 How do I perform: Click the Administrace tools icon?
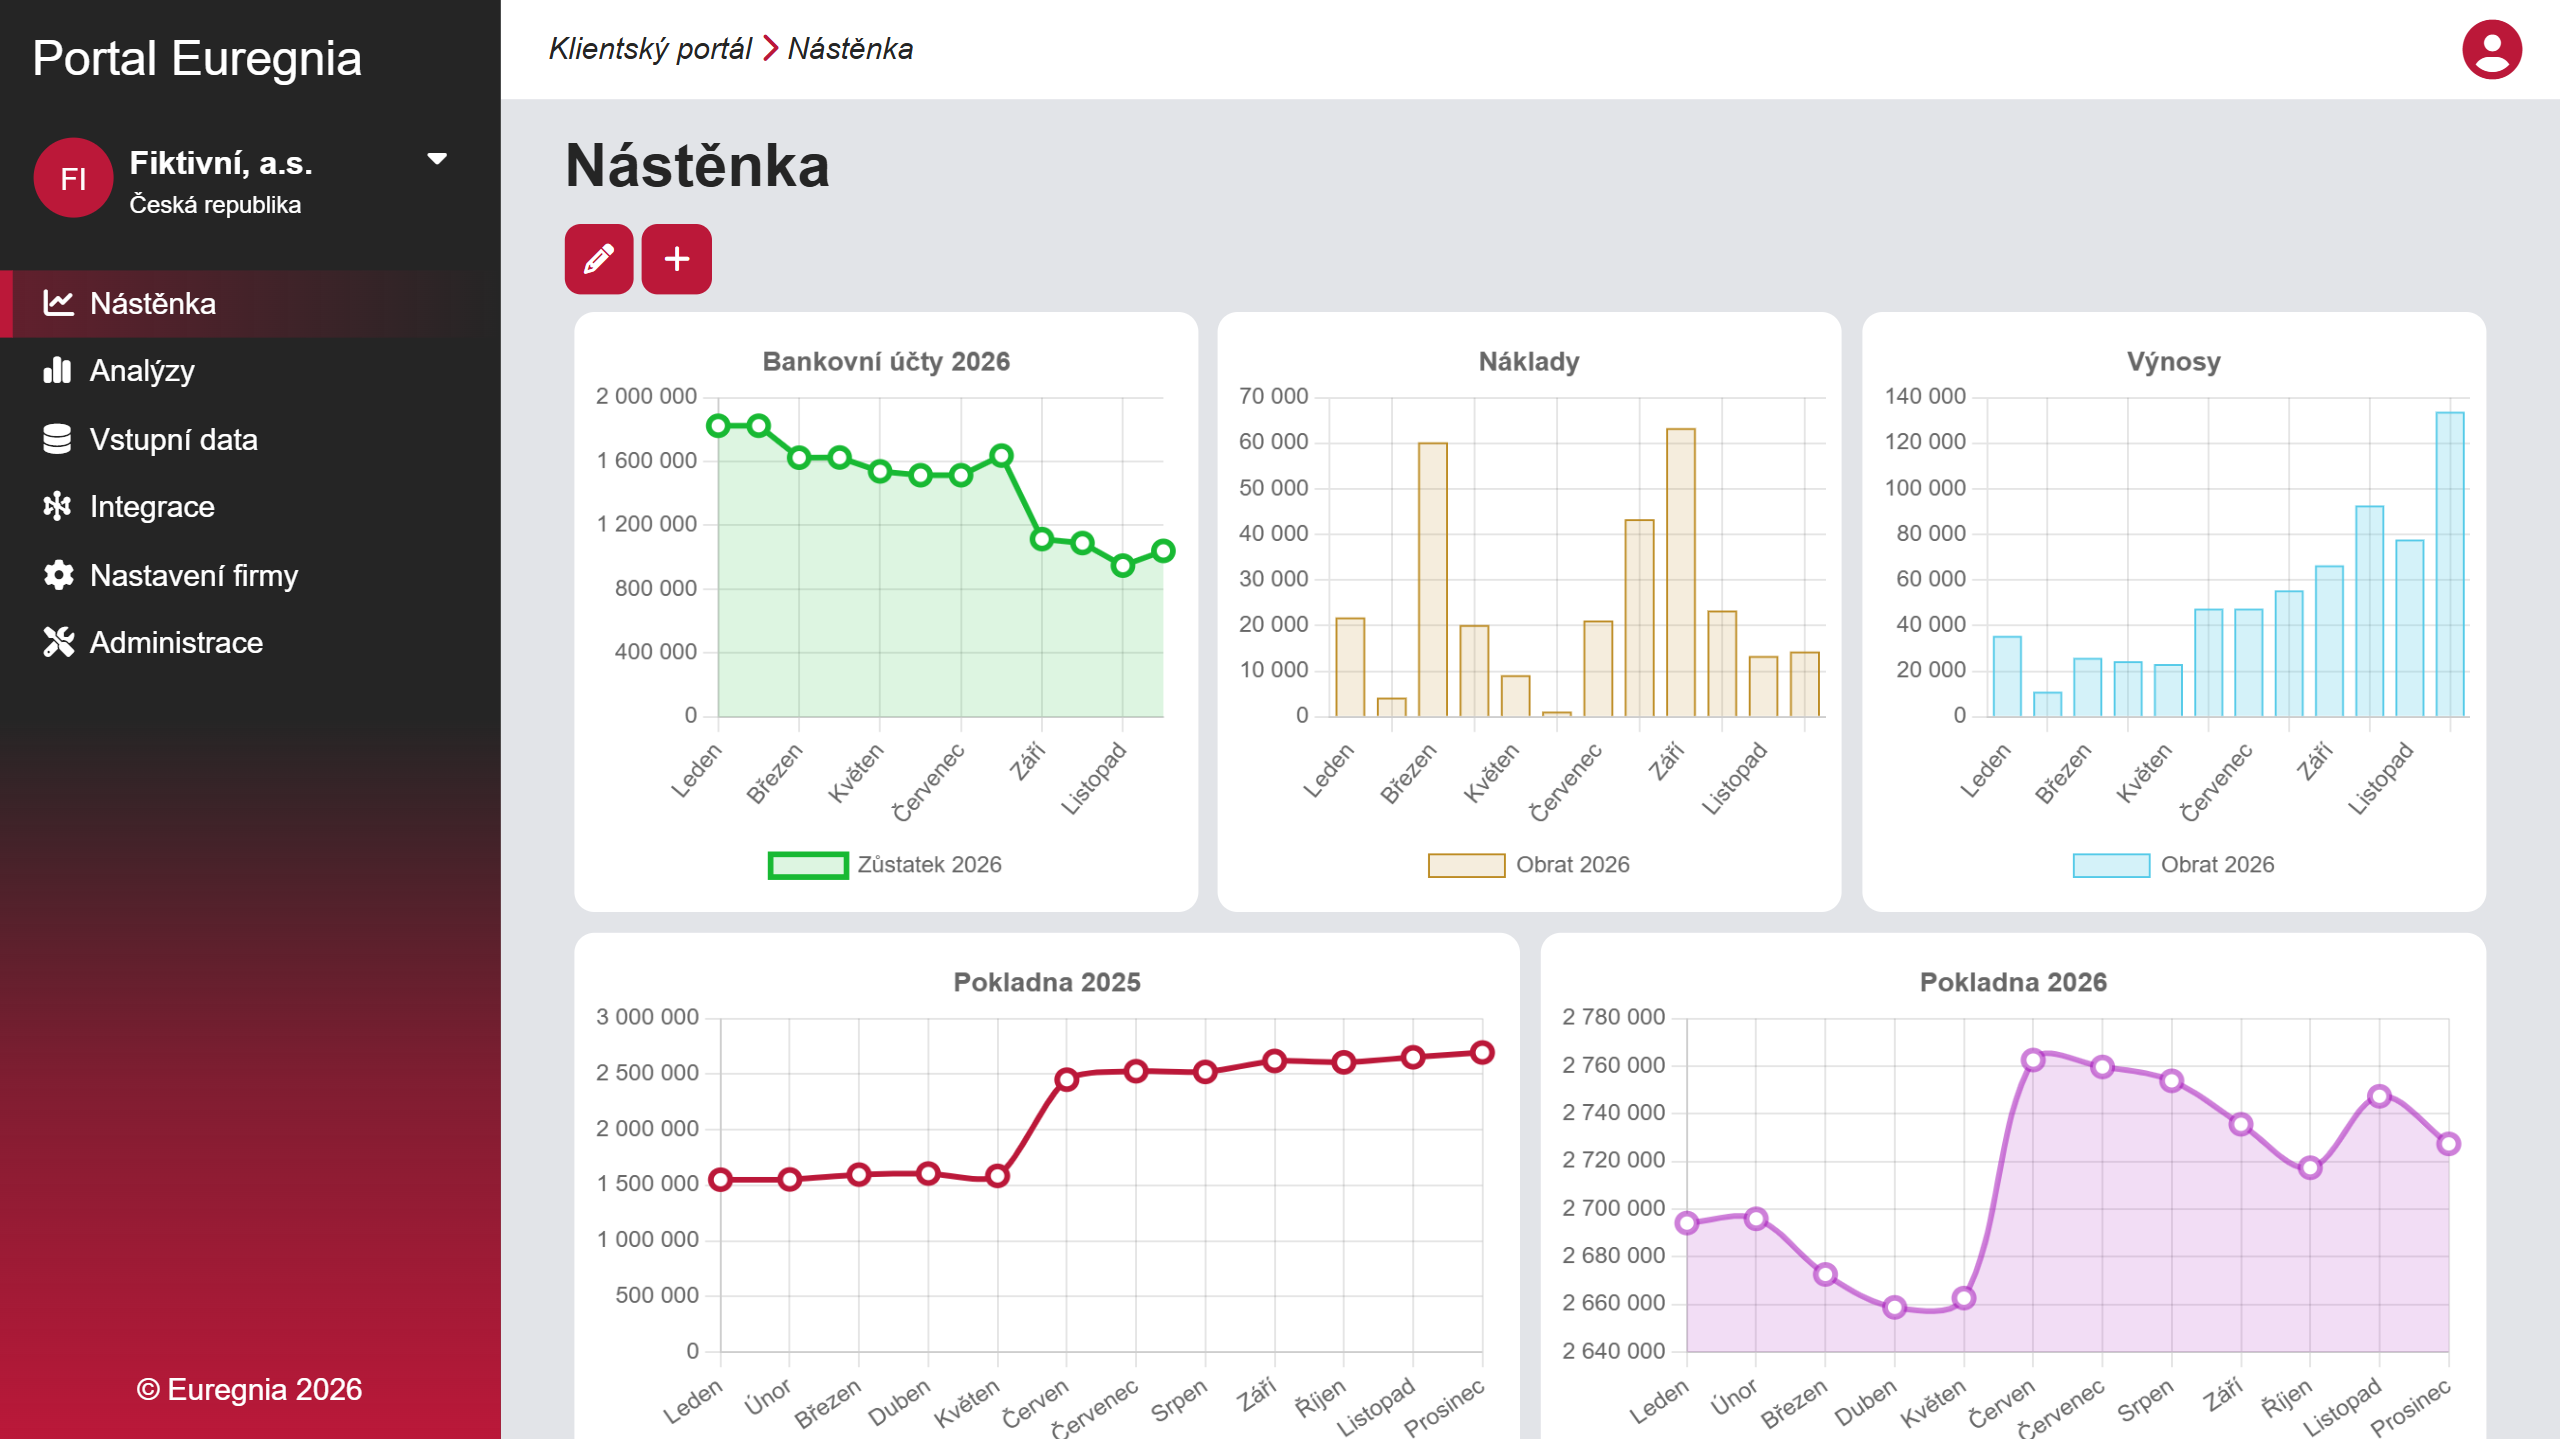click(x=58, y=642)
